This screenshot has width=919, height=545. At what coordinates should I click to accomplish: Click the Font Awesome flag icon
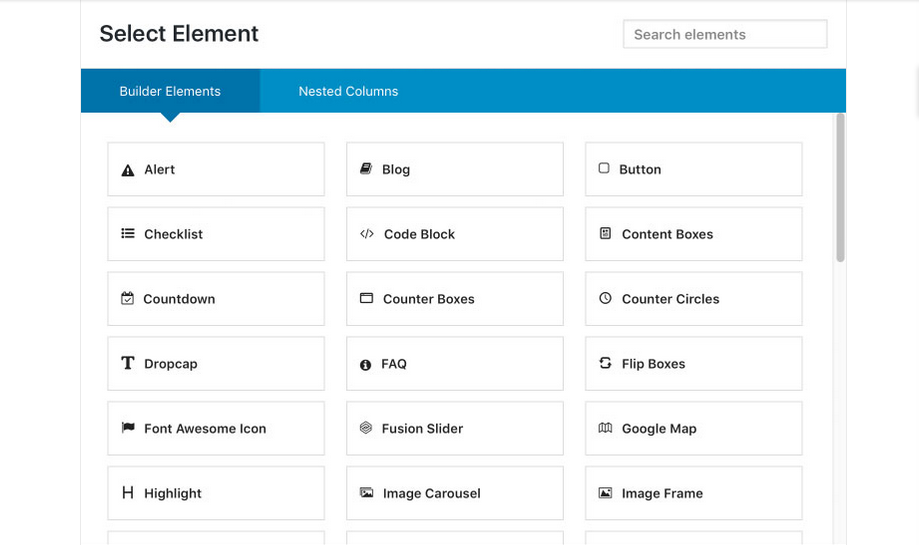tap(128, 428)
